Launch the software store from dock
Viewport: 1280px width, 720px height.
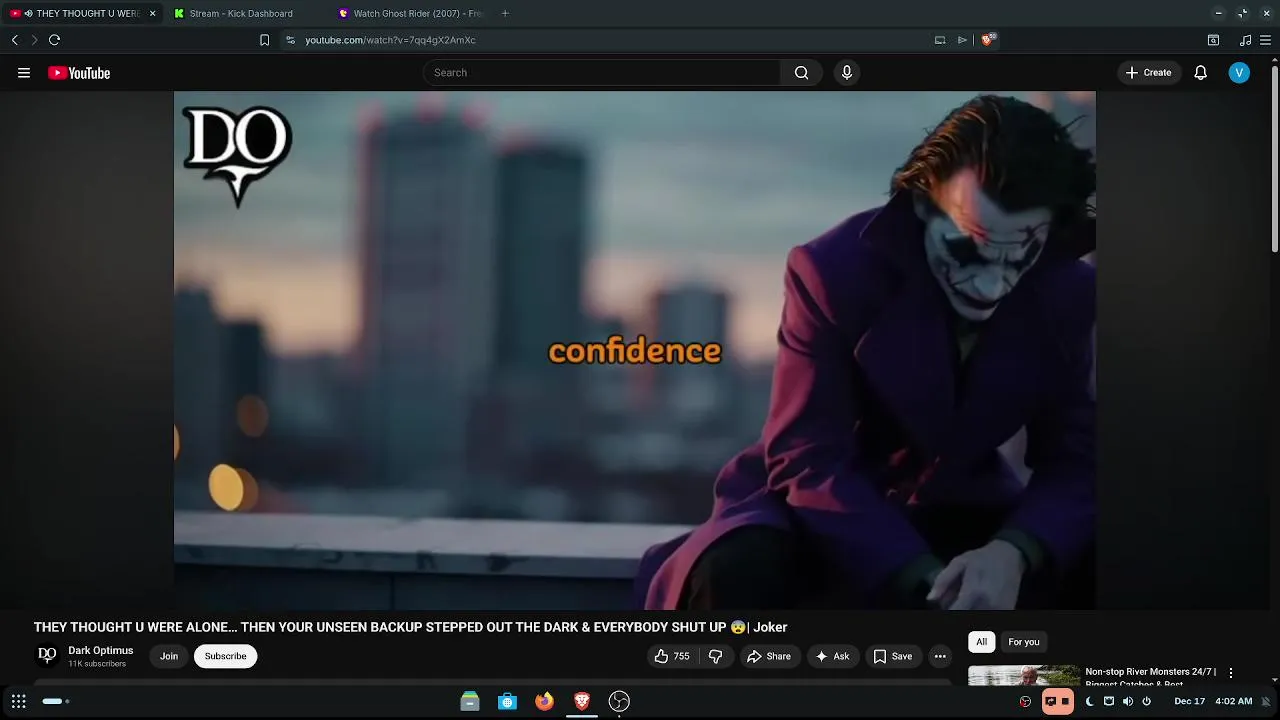click(x=507, y=701)
